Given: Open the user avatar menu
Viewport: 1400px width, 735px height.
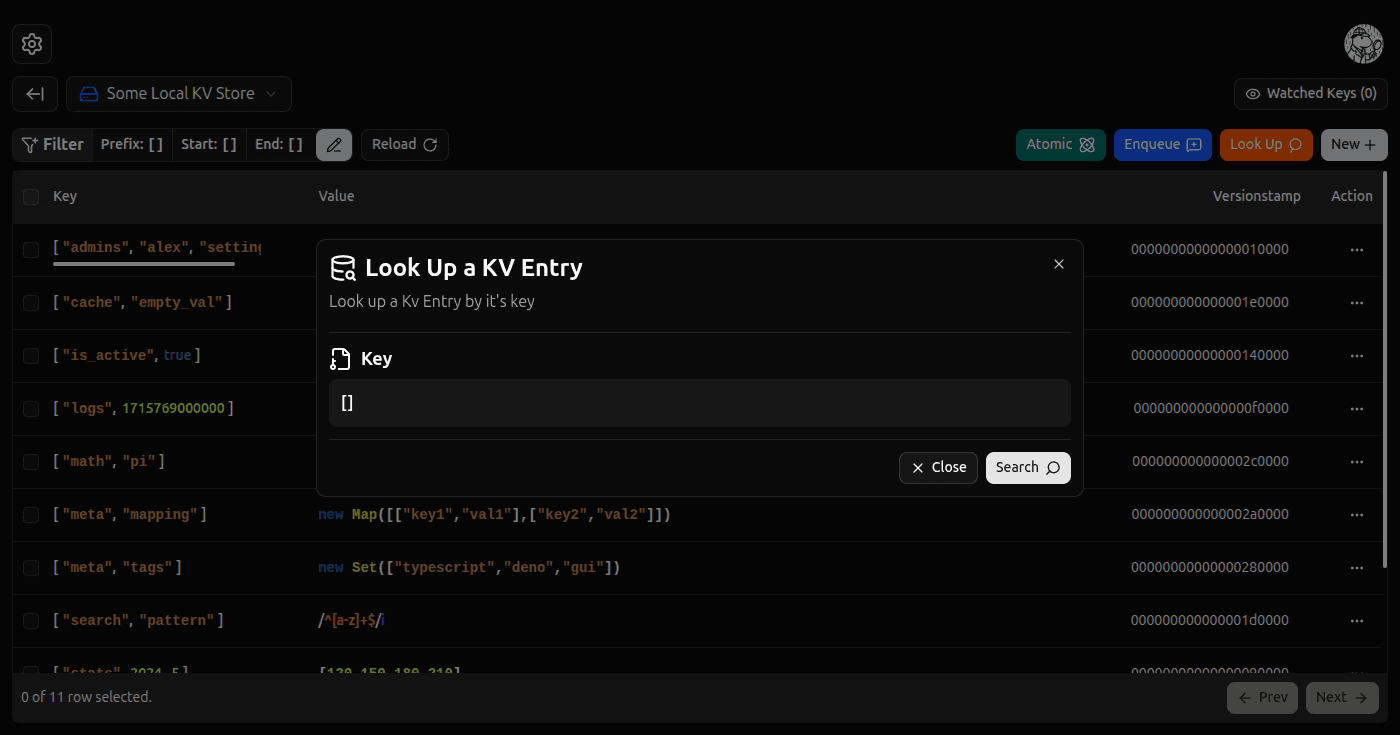Looking at the screenshot, I should point(1363,44).
